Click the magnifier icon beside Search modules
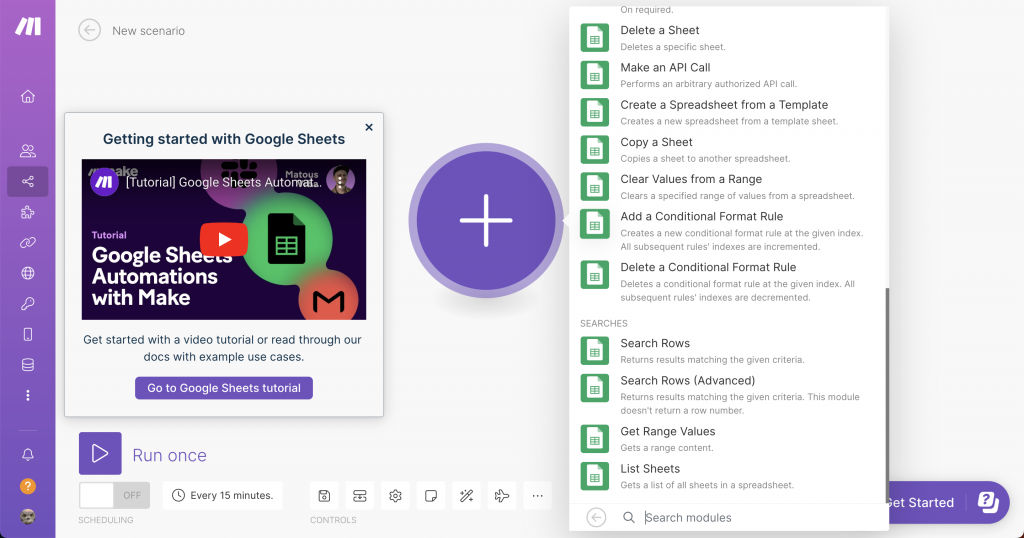The height and width of the screenshot is (538, 1024). pyautogui.click(x=628, y=518)
